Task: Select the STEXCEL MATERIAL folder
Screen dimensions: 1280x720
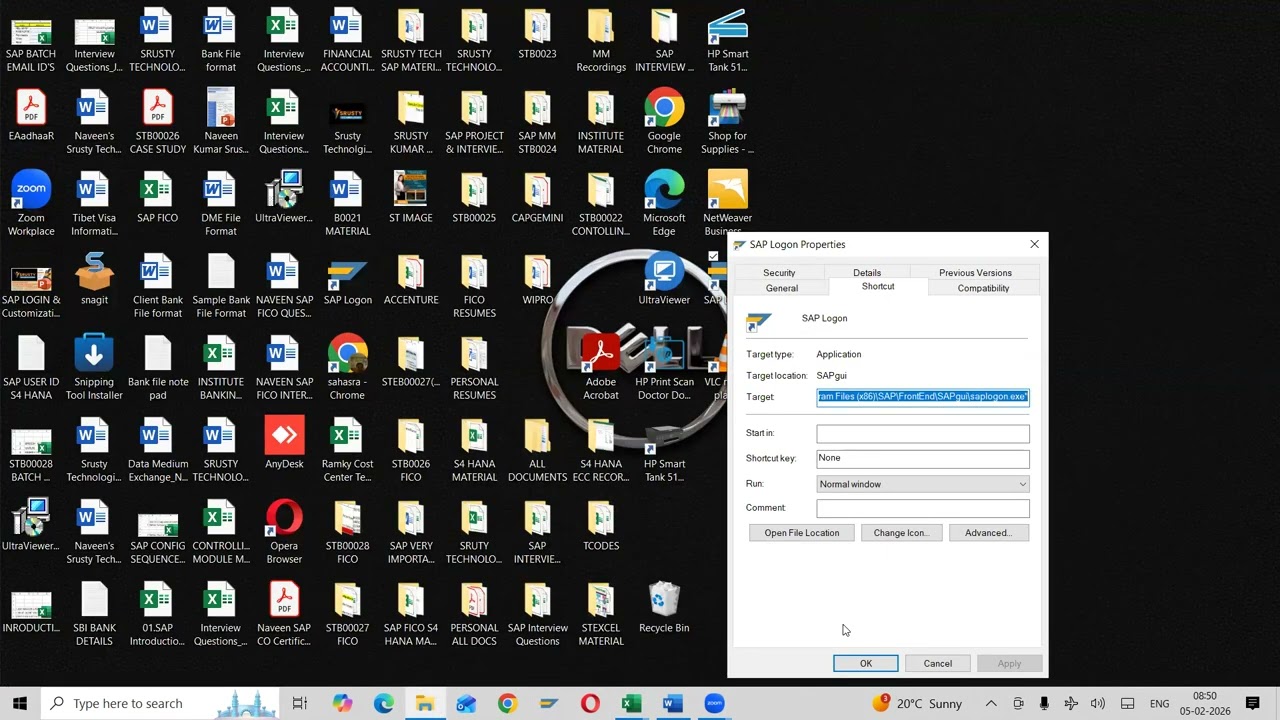Action: point(600,615)
